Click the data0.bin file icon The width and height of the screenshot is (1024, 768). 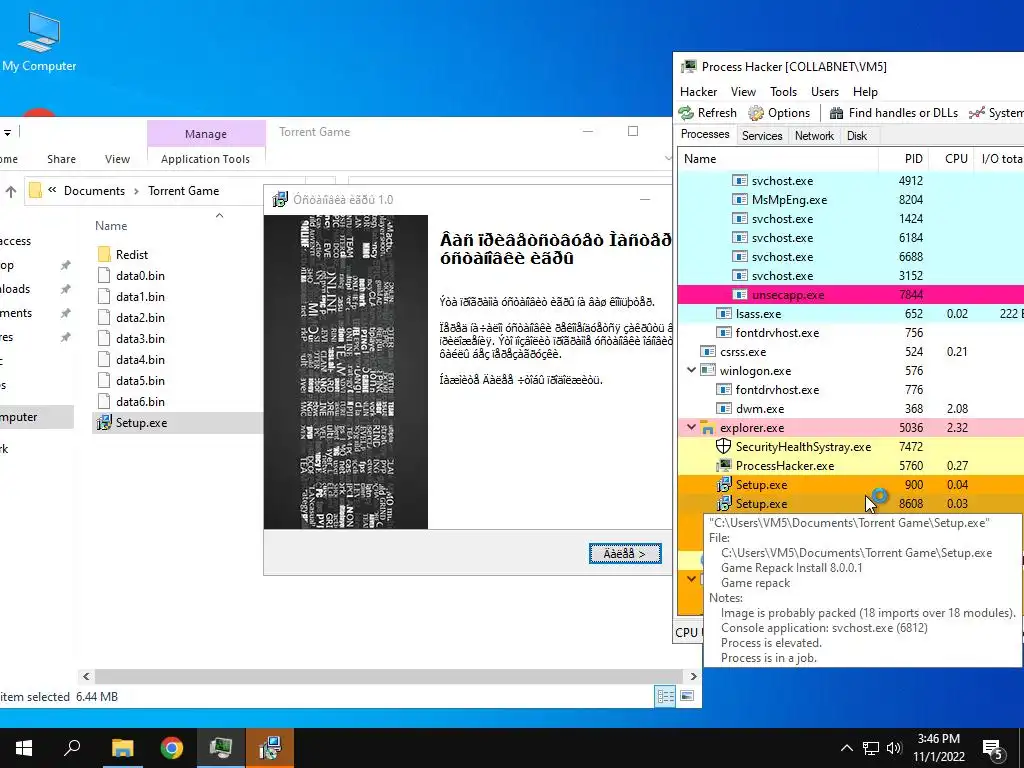104,275
